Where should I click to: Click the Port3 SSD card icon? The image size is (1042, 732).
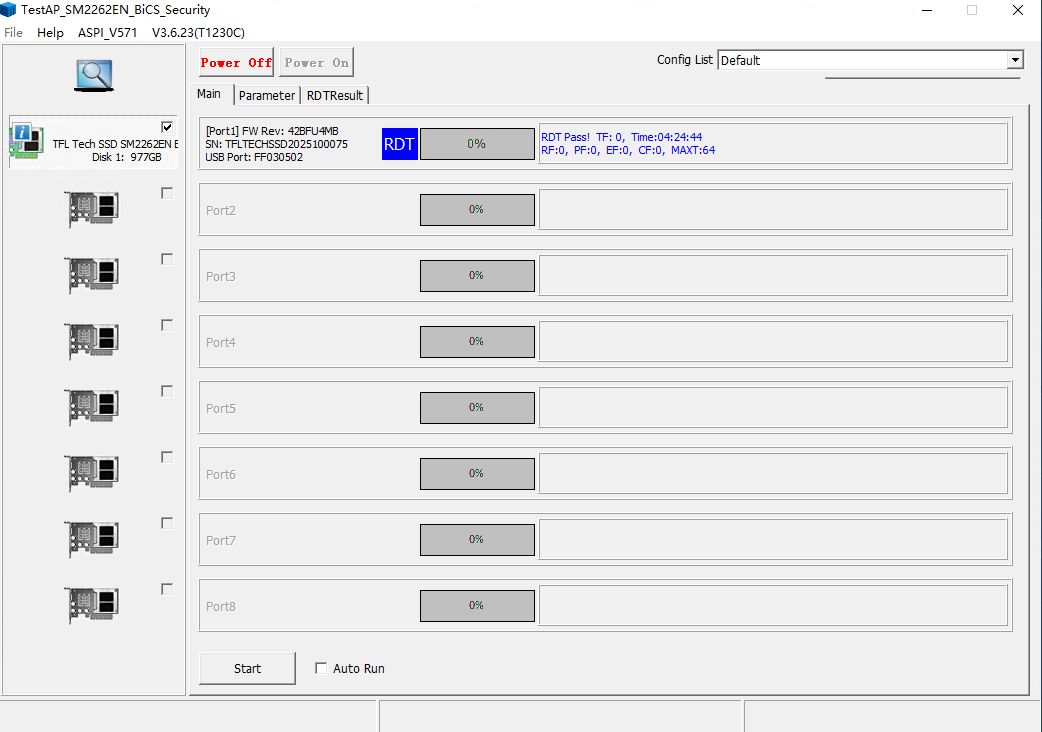[x=93, y=274]
